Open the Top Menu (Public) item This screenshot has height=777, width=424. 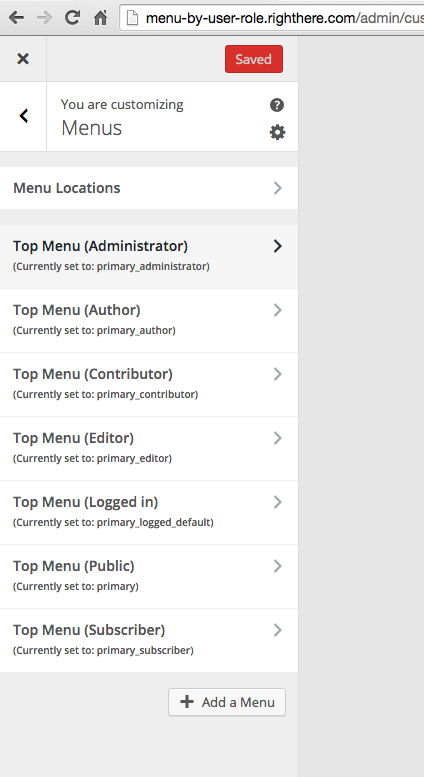149,576
